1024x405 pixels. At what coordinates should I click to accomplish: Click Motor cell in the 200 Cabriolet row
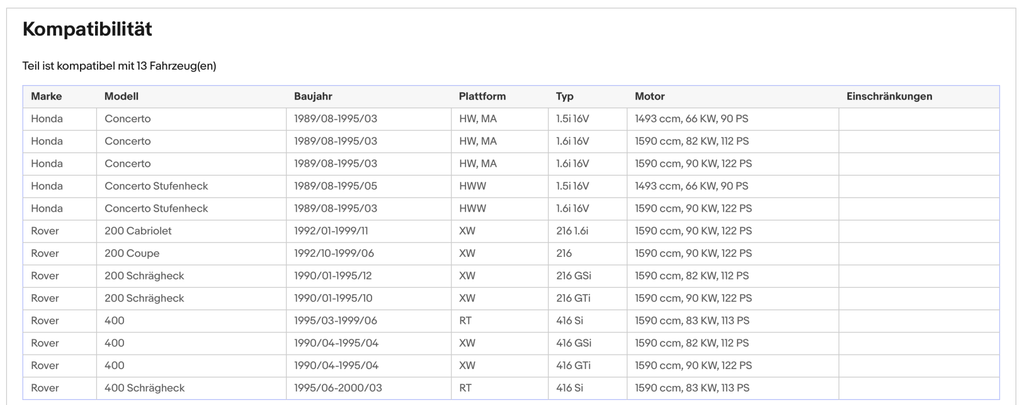coord(693,231)
